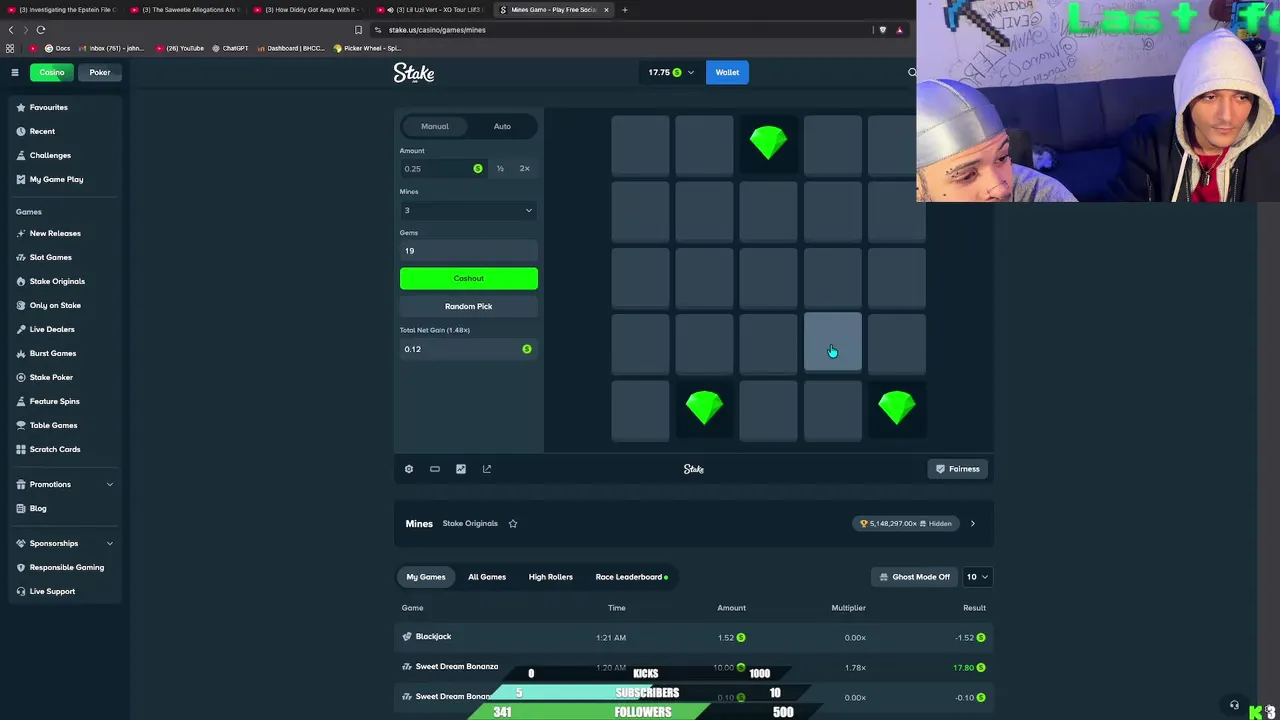1280x720 pixels.
Task: Switch to Mines Game browser tab
Action: (x=553, y=10)
